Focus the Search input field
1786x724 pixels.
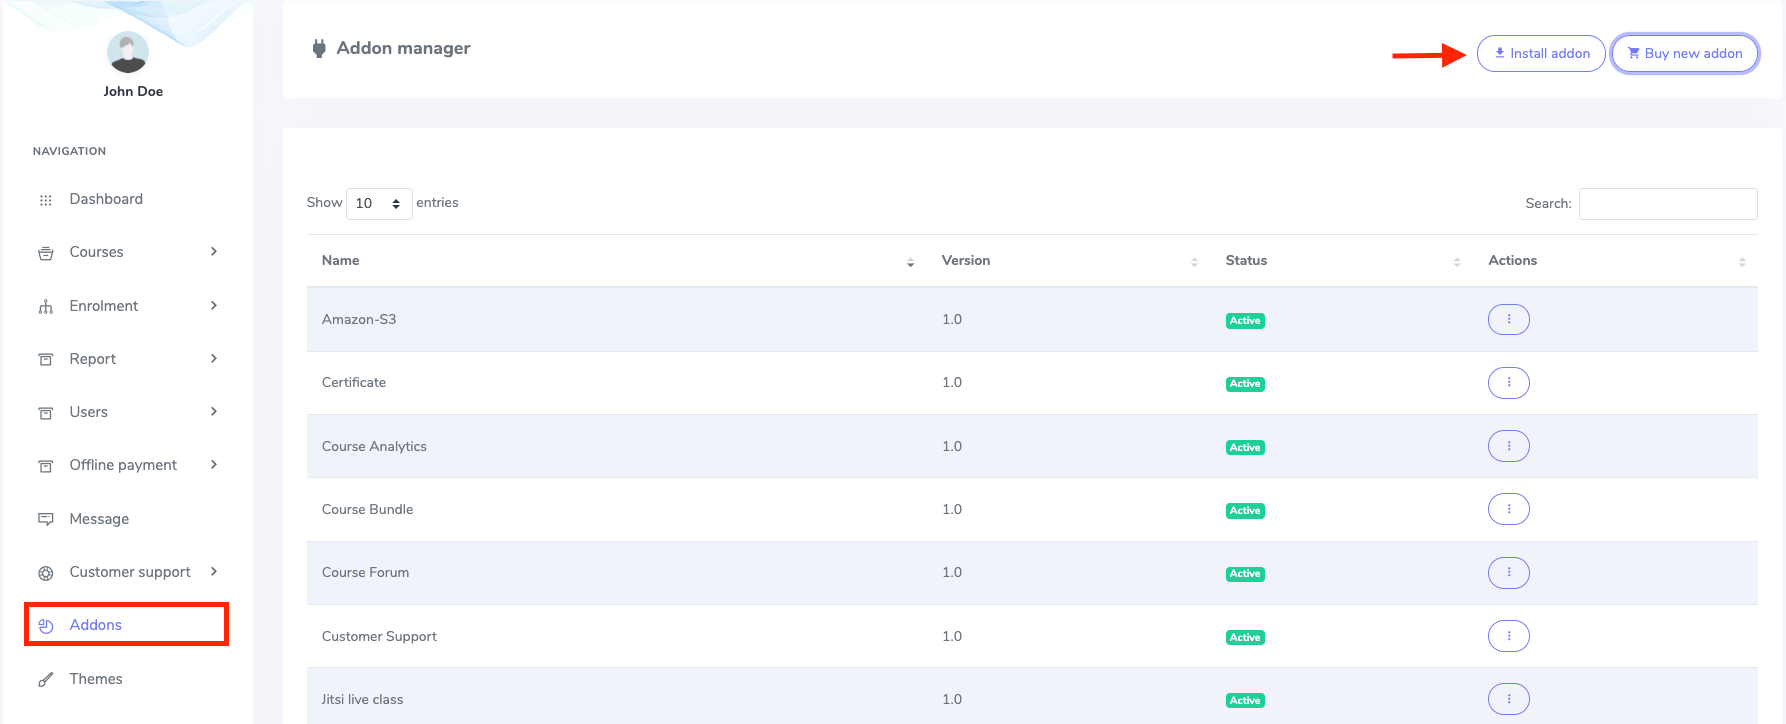(x=1667, y=204)
